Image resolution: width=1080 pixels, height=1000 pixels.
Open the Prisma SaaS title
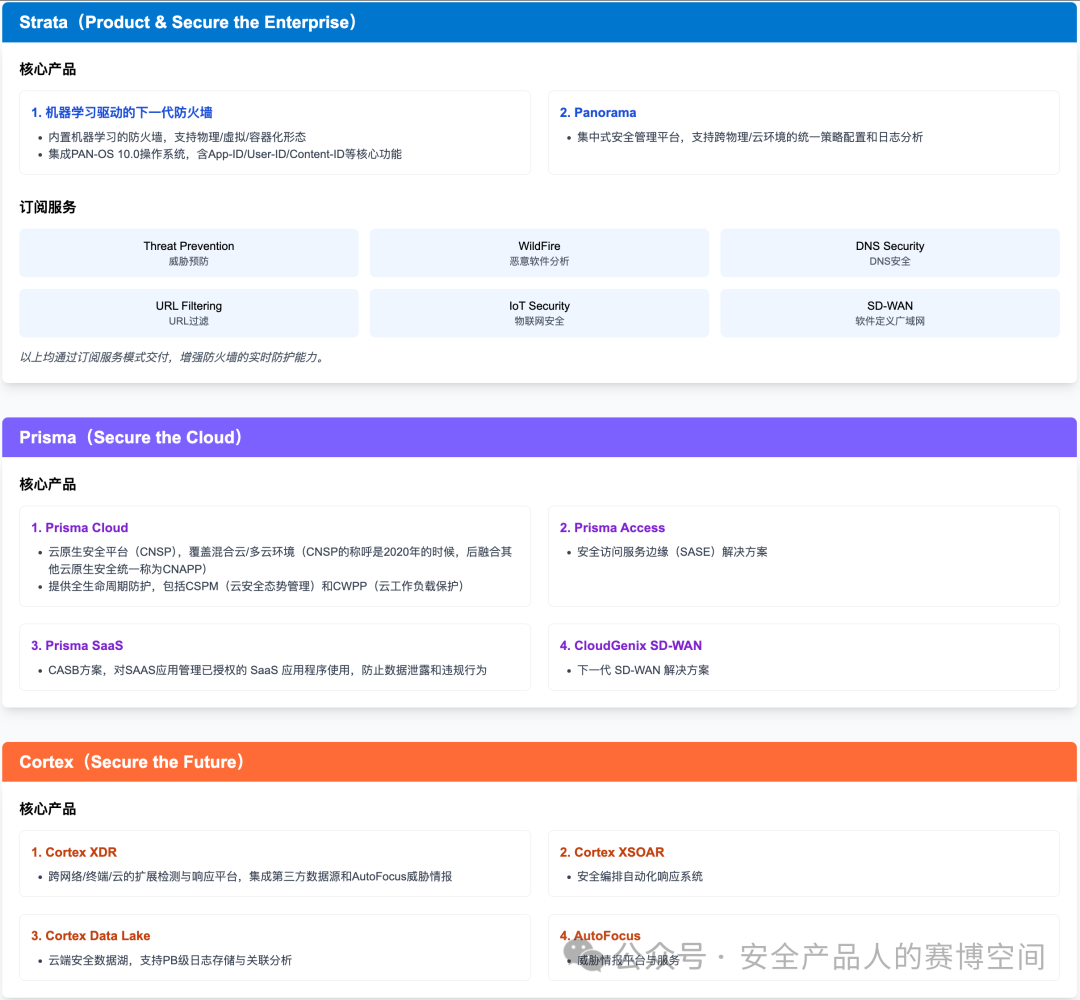pos(77,645)
